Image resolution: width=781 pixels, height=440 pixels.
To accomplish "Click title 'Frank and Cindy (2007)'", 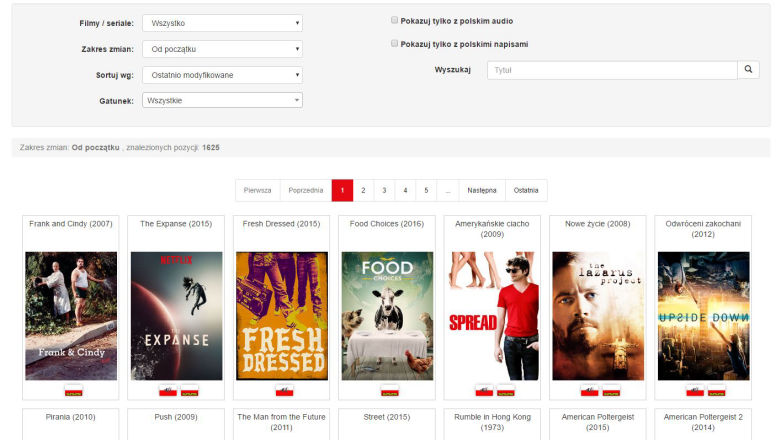I will point(71,224).
